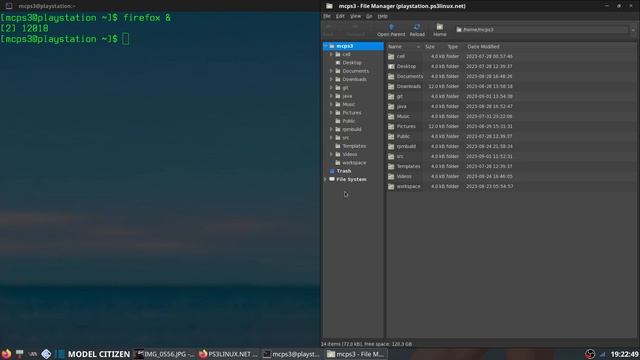Expand the Downloads folder in the tree
Viewport: 640px width, 360px height.
point(331,79)
